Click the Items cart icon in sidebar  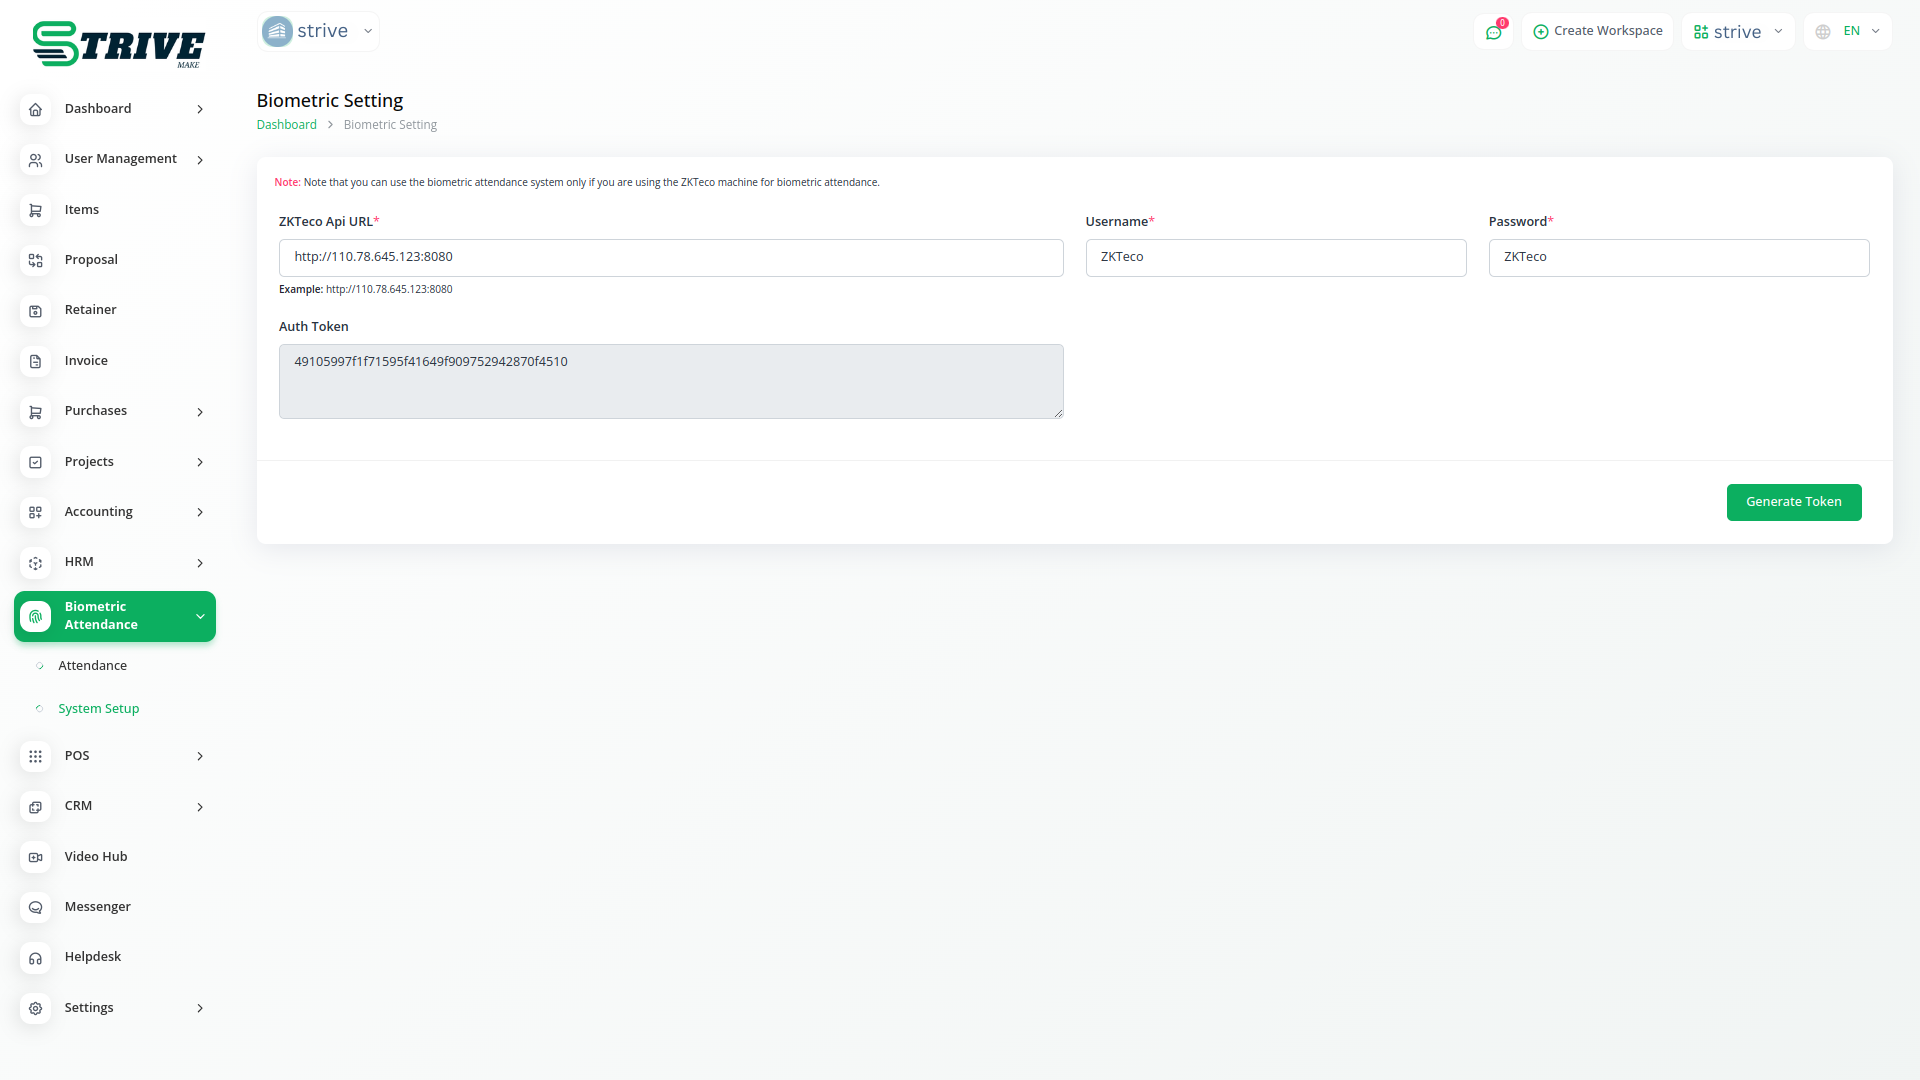pyautogui.click(x=35, y=210)
